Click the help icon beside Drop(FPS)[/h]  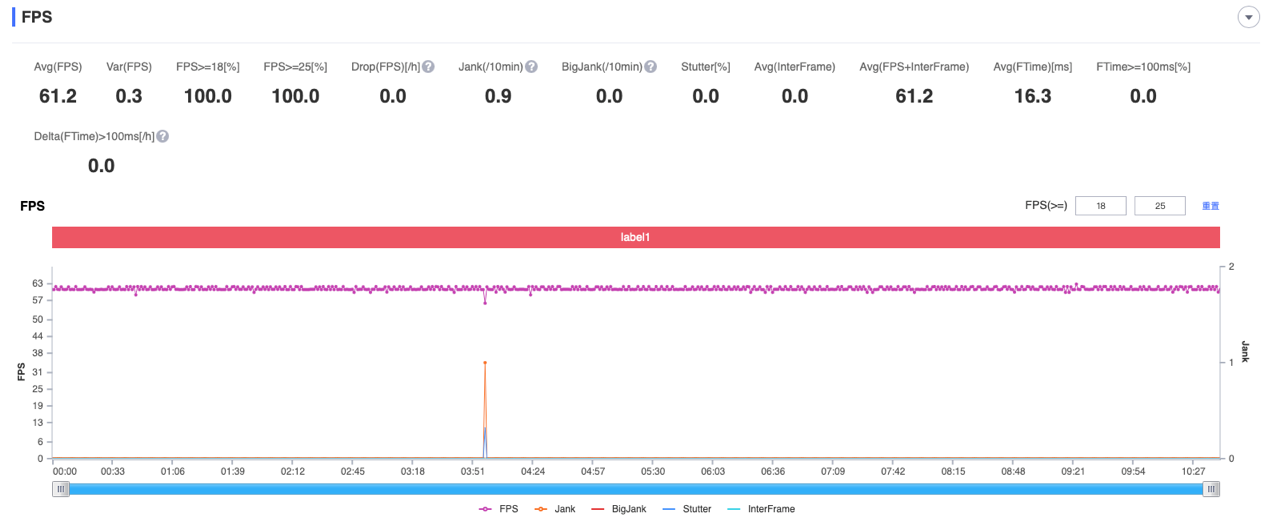click(x=428, y=67)
